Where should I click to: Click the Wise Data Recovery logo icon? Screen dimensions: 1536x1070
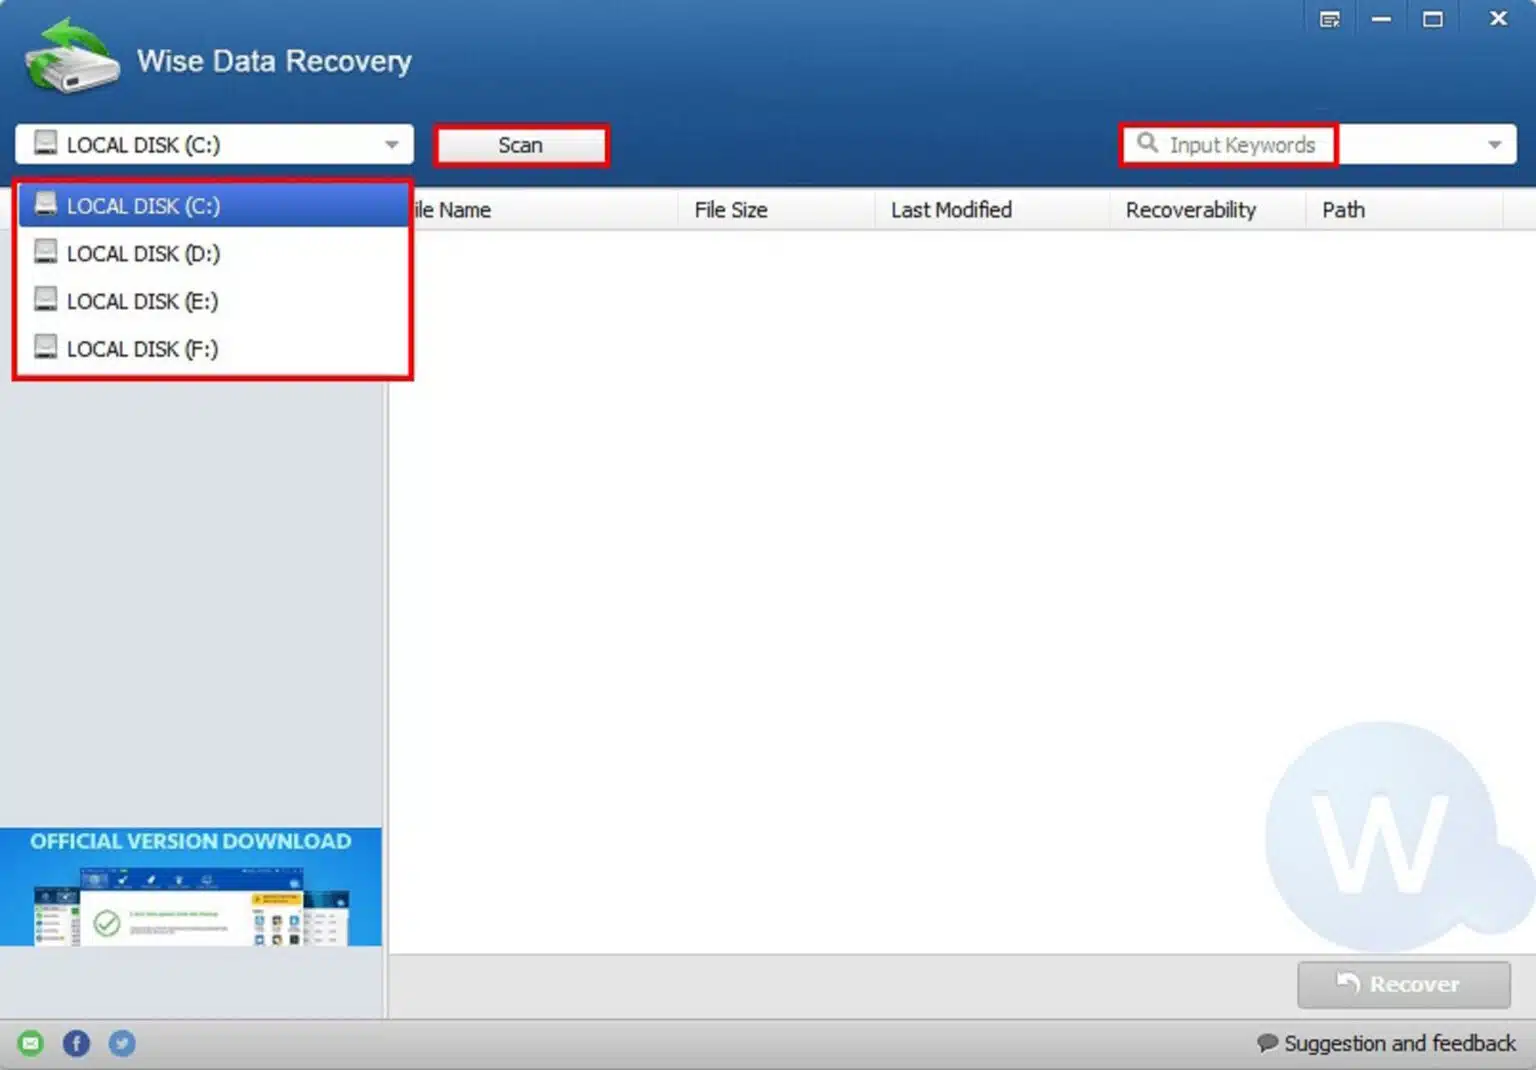72,56
